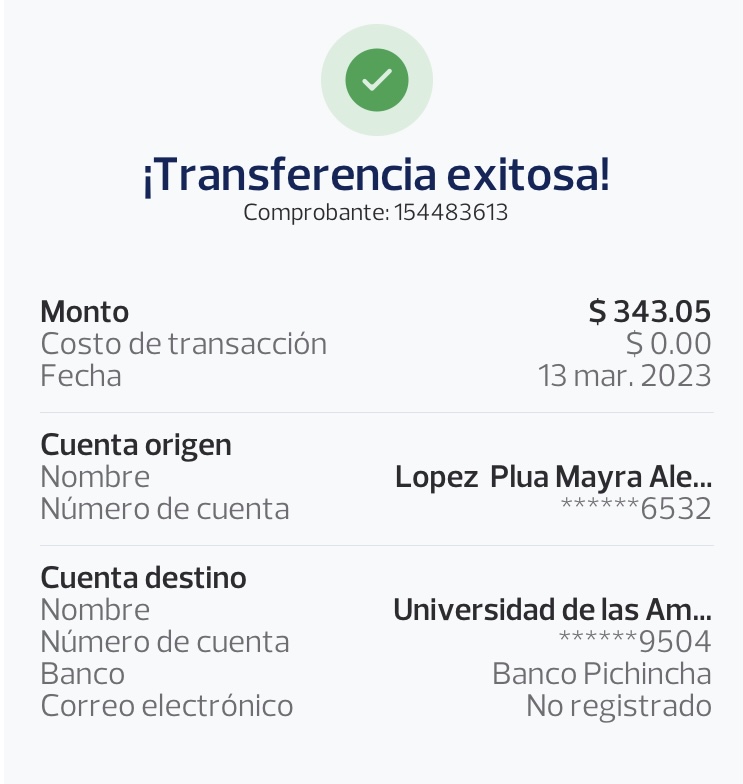743x784 pixels.
Task: Select the No registrado email value
Action: 618,705
